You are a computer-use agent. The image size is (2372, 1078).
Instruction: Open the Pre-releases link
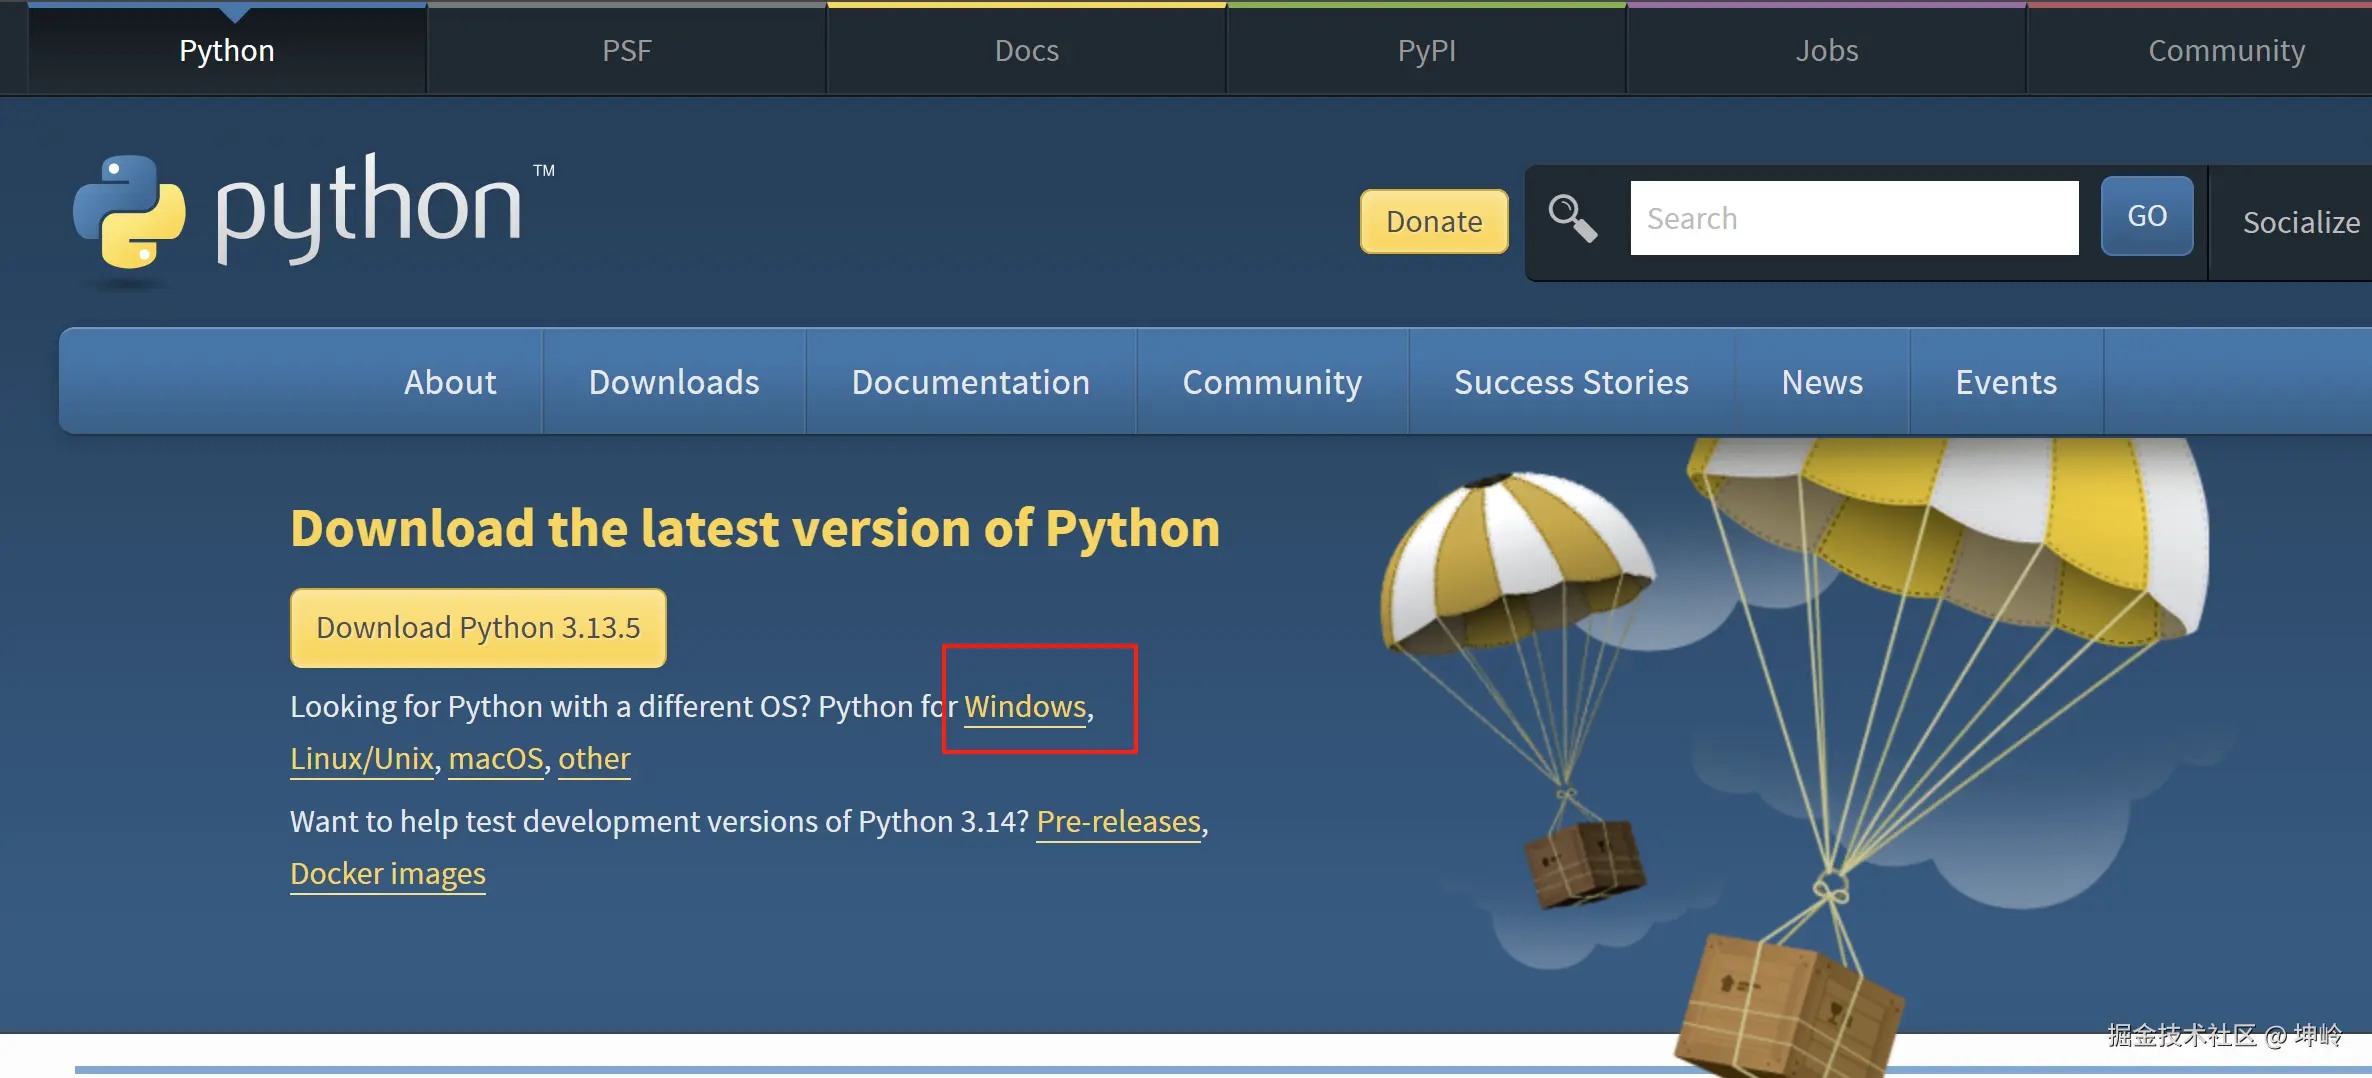click(x=1118, y=821)
